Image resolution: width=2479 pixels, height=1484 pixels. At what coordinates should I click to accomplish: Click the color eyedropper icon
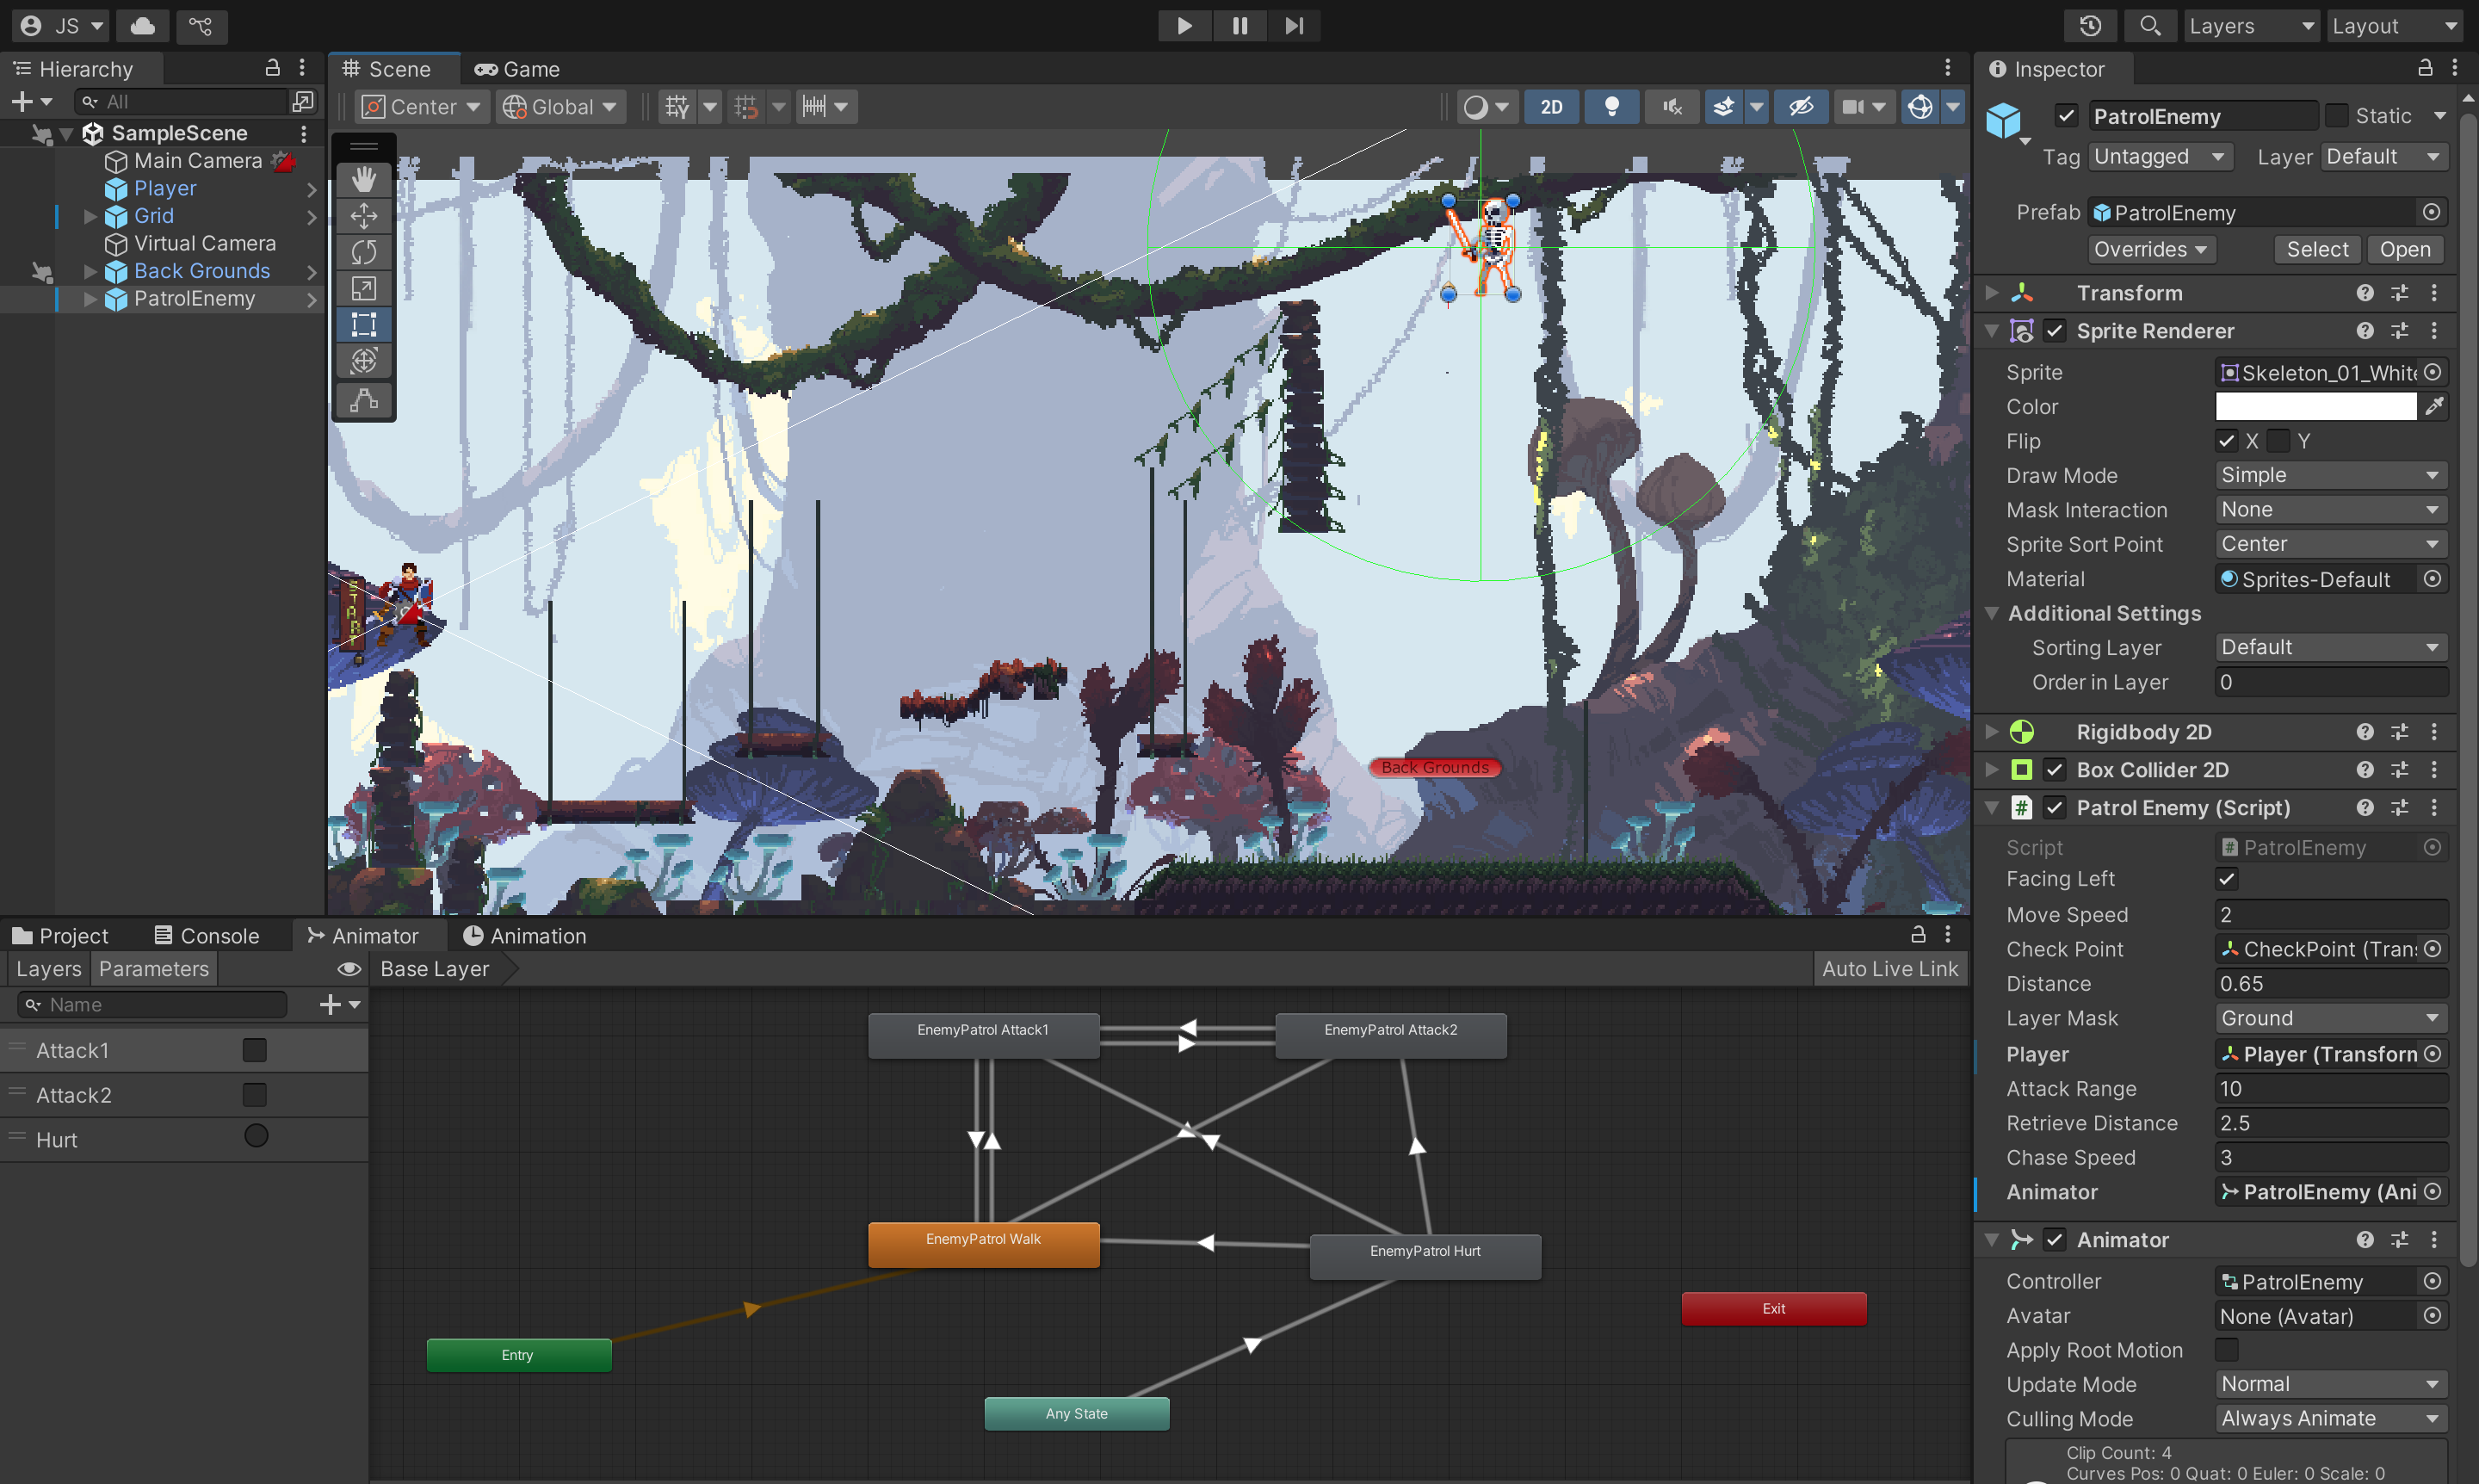2434,406
